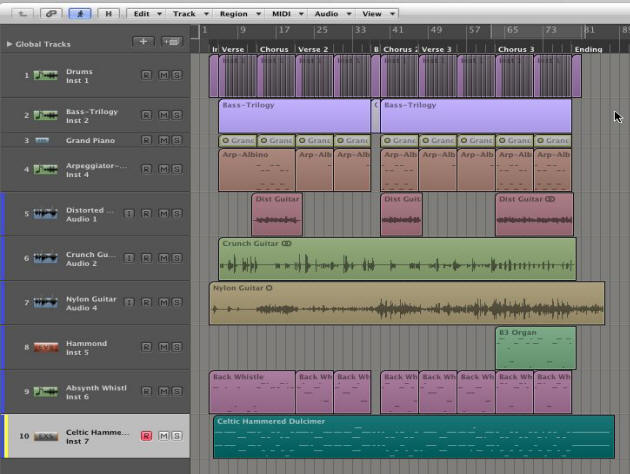Viewport: 630px width, 474px height.
Task: Select the Hammond Inst 5 track name
Action: point(86,348)
